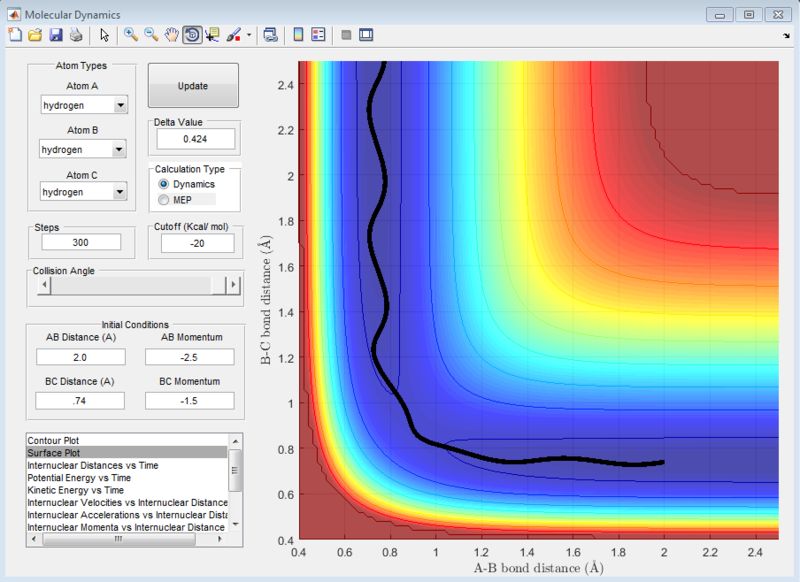Select the Zoom In tool

coord(130,34)
